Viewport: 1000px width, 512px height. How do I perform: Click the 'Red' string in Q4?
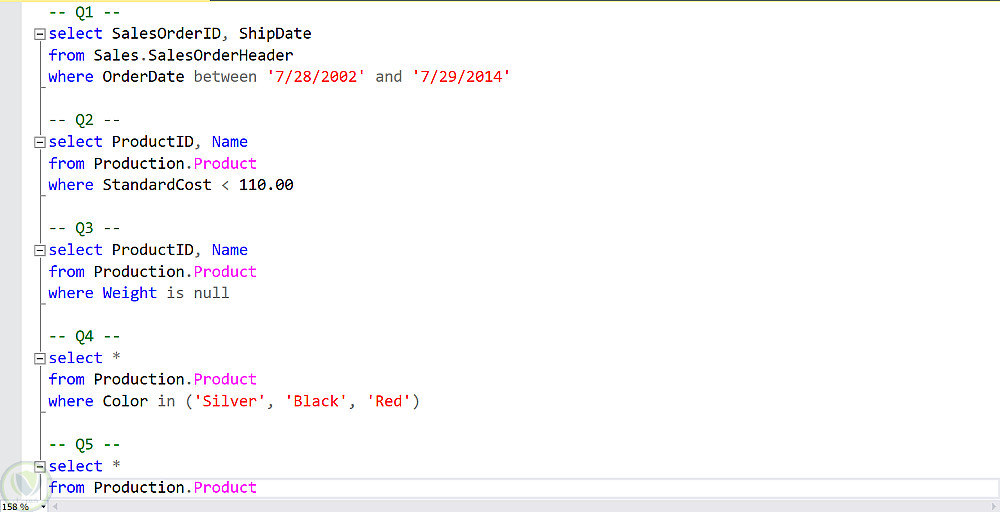[x=388, y=401]
